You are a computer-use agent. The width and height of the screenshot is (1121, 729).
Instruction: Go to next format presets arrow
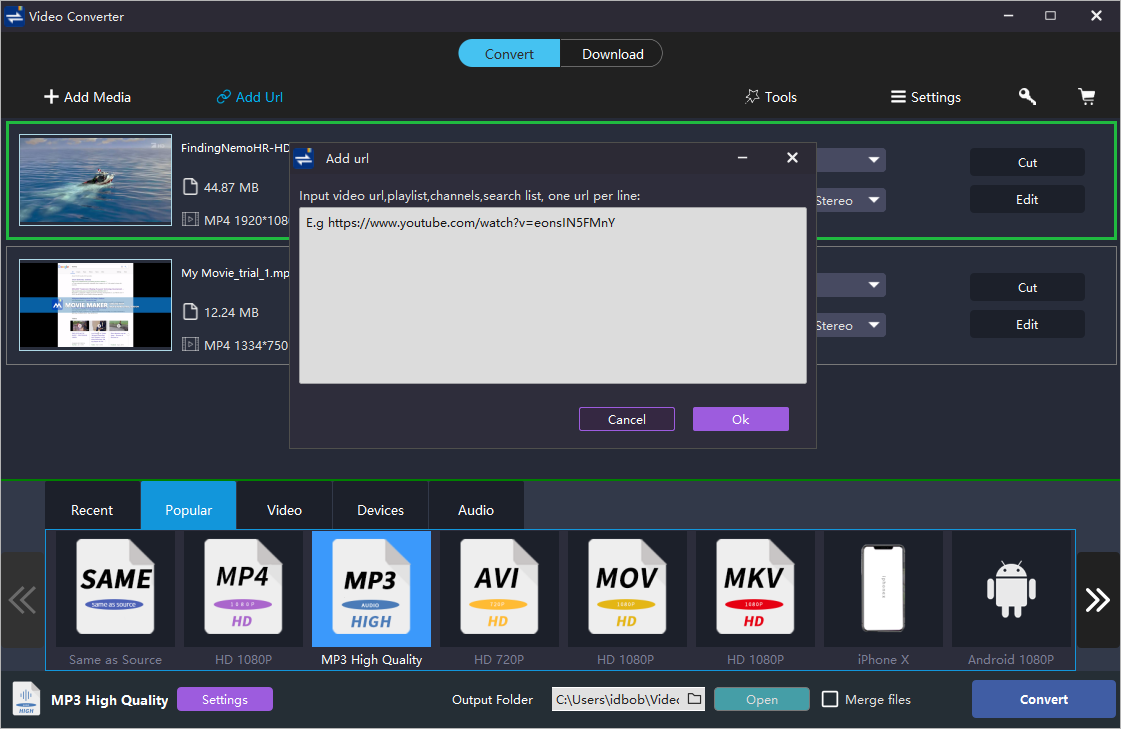(1097, 600)
